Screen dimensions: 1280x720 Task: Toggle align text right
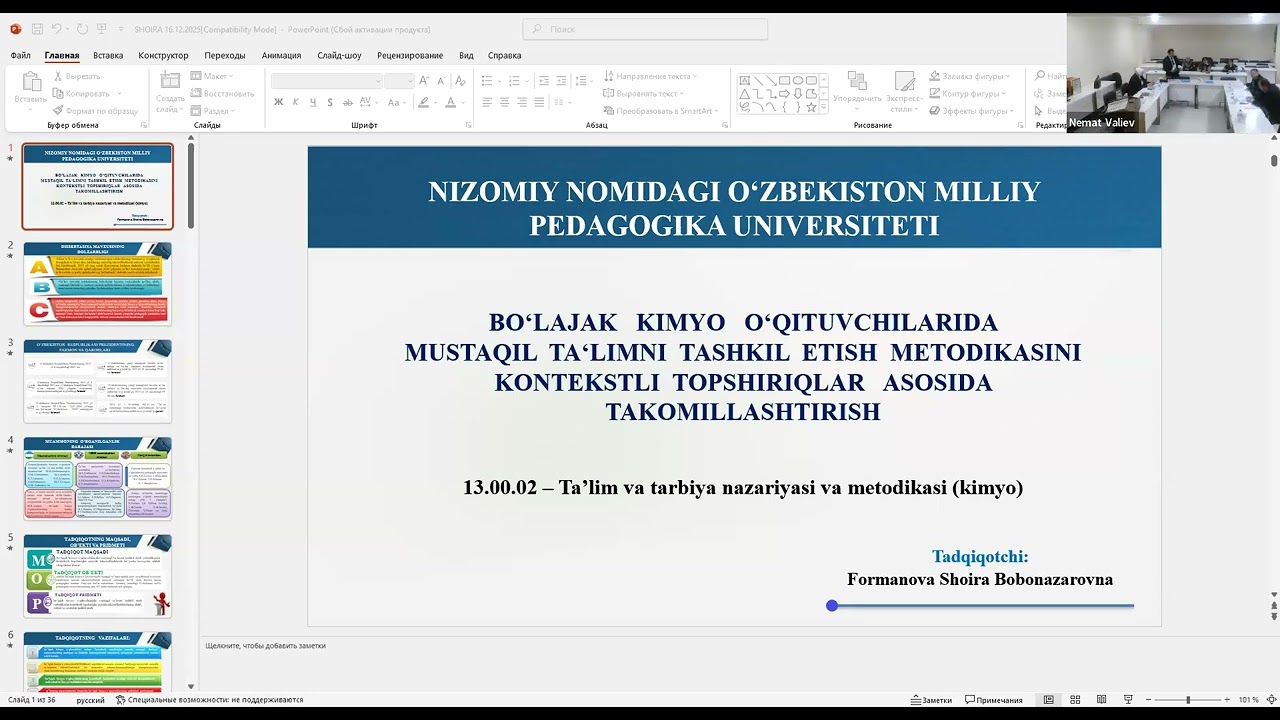(522, 102)
